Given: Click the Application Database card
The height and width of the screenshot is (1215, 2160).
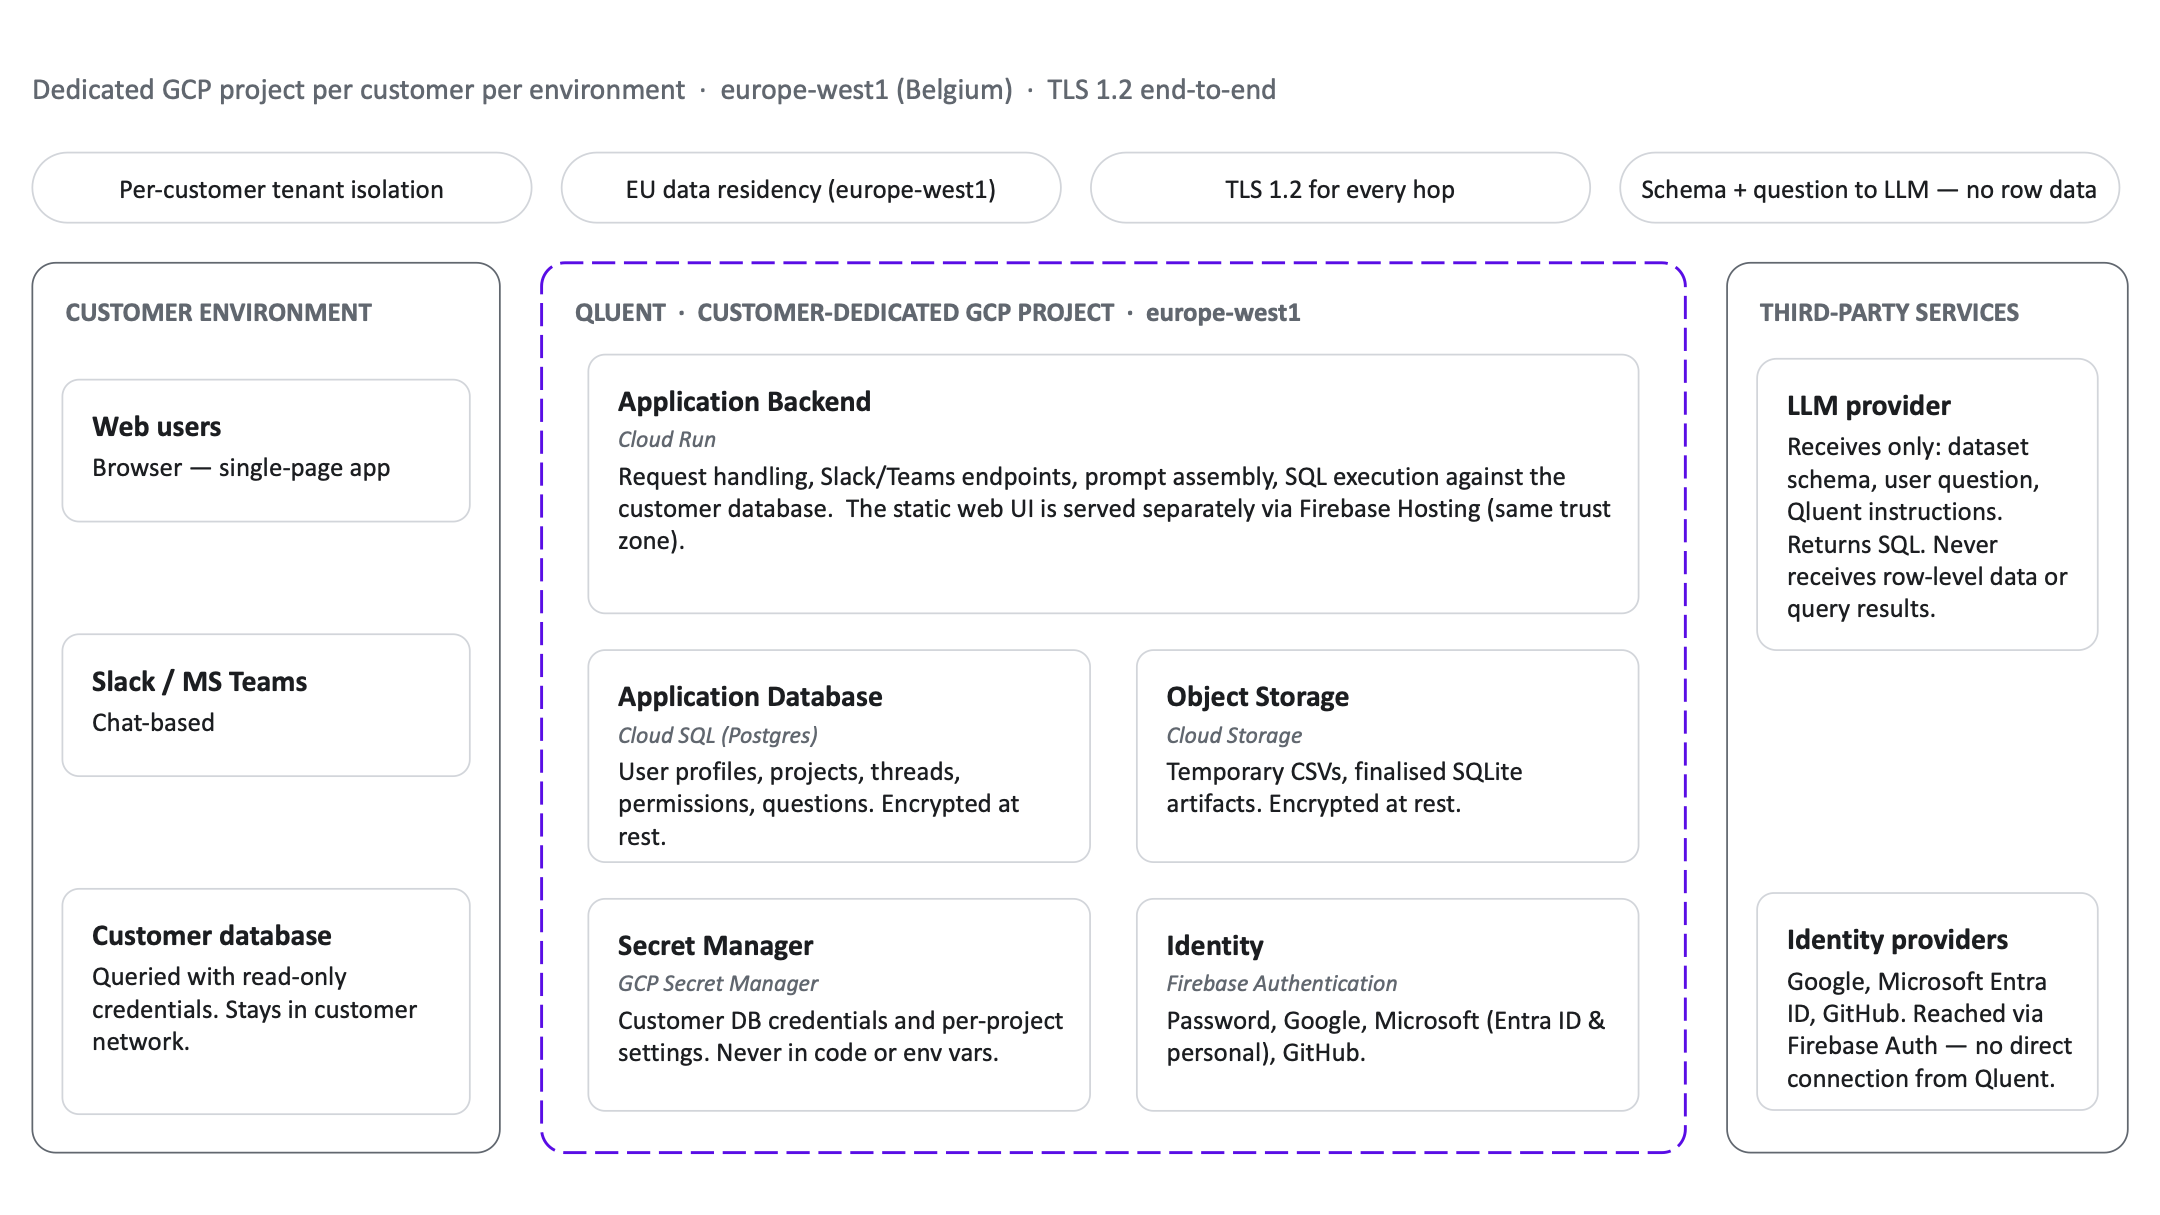Looking at the screenshot, I should point(838,756).
